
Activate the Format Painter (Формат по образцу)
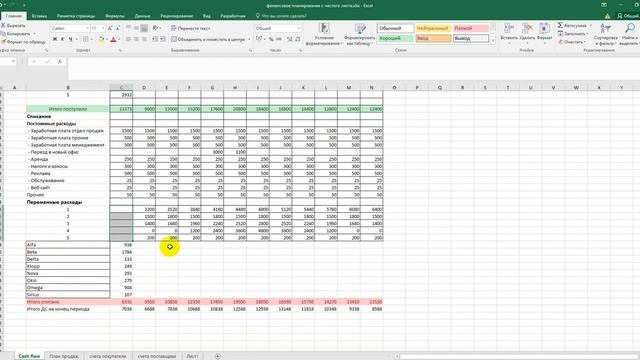pyautogui.click(x=24, y=42)
